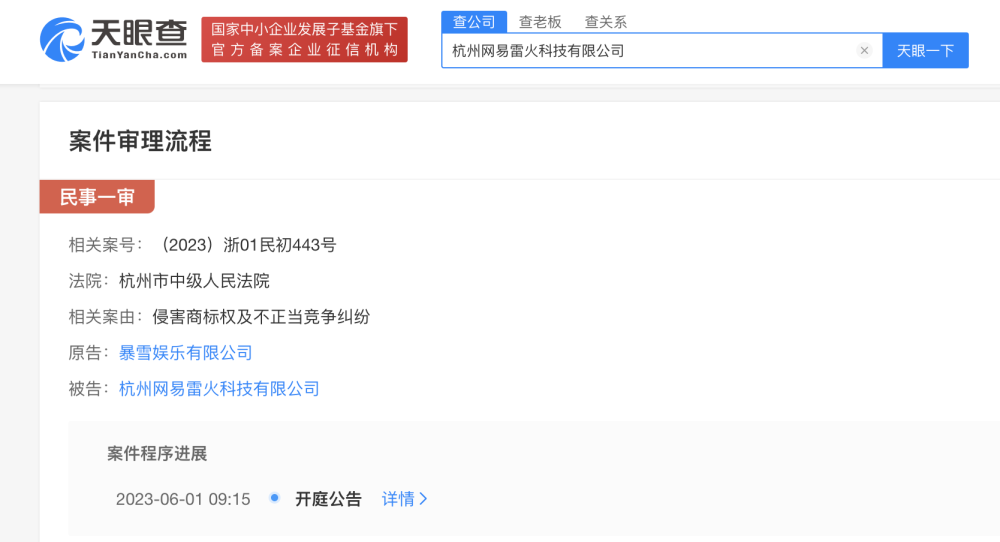Click the 开庭公告 entry label

tap(328, 499)
